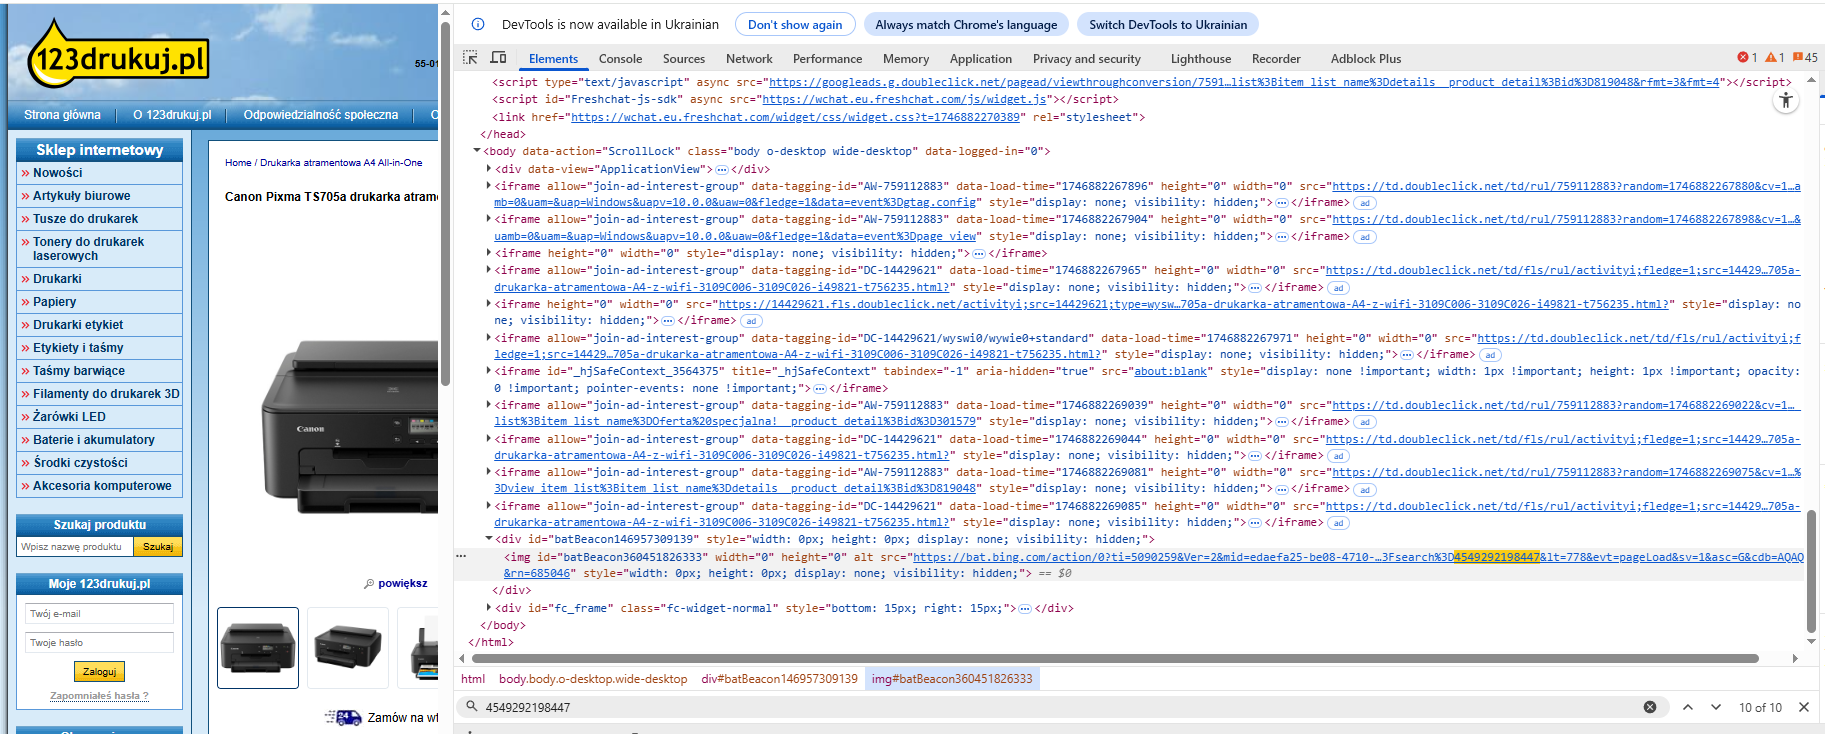This screenshot has height=734, width=1825.
Task: Open the Network tab
Action: [x=749, y=59]
